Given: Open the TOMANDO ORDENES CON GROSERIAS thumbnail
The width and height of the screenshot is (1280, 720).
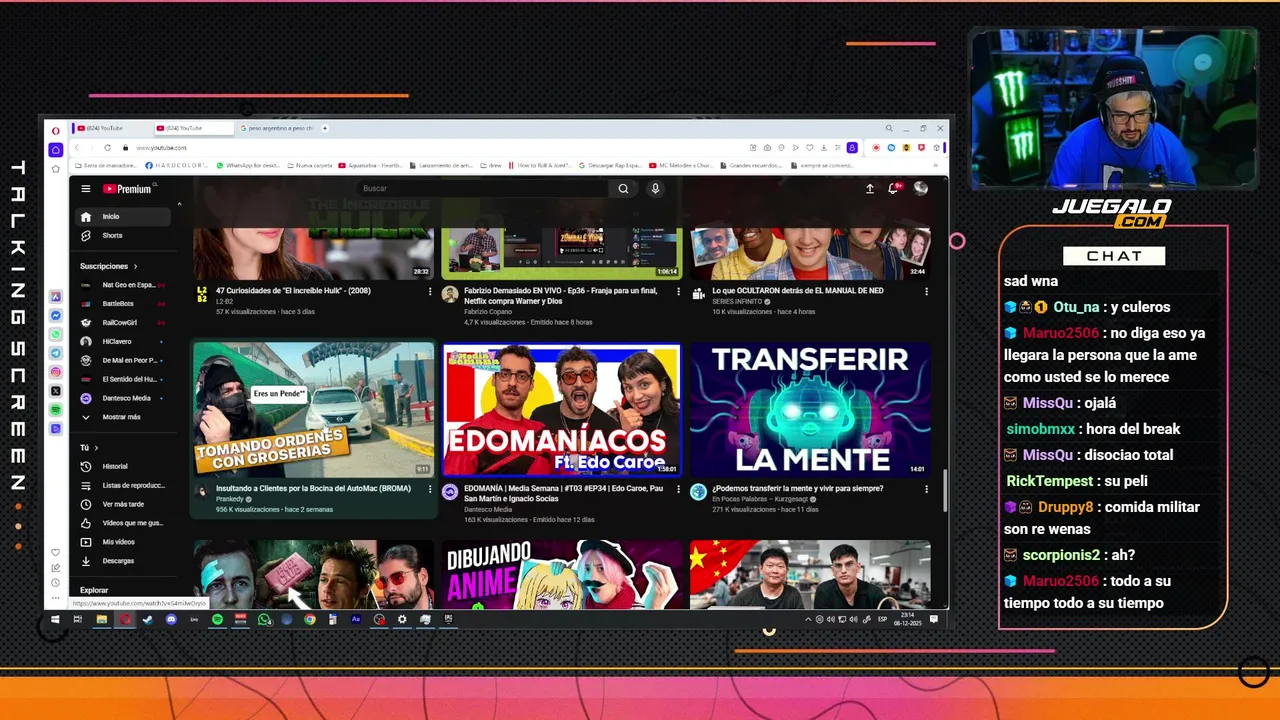Looking at the screenshot, I should pos(314,410).
